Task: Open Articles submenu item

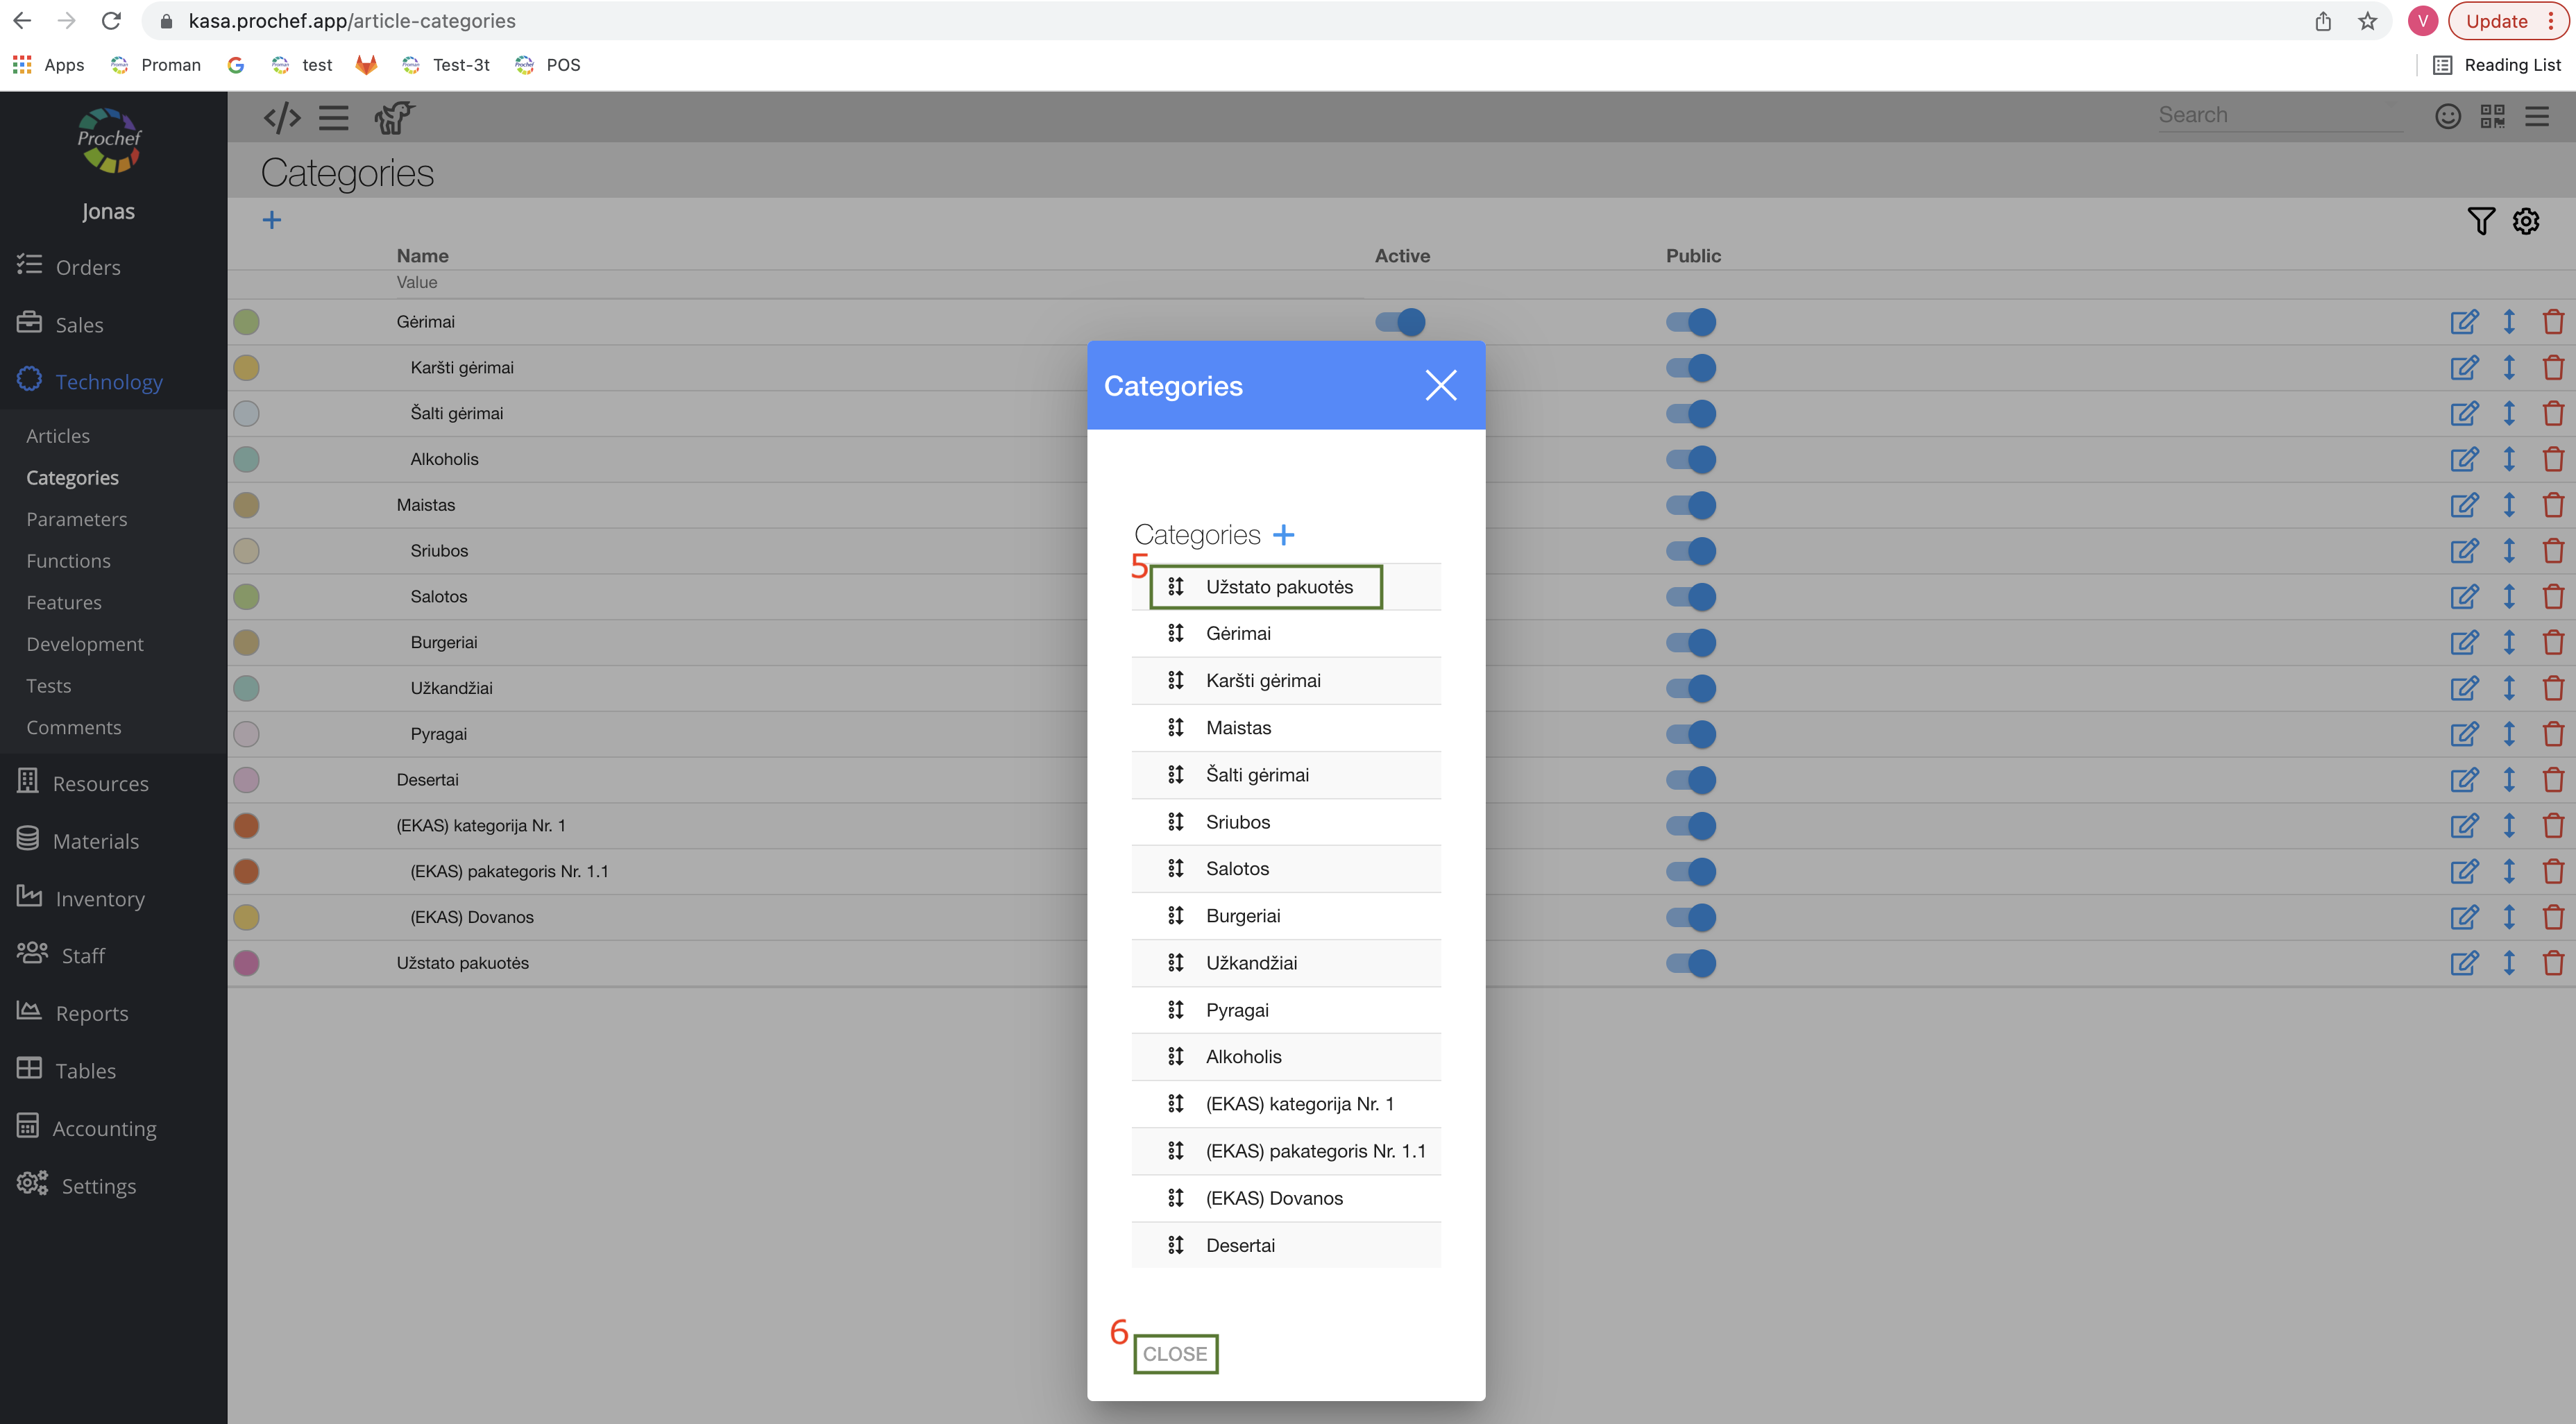Action: click(x=58, y=436)
